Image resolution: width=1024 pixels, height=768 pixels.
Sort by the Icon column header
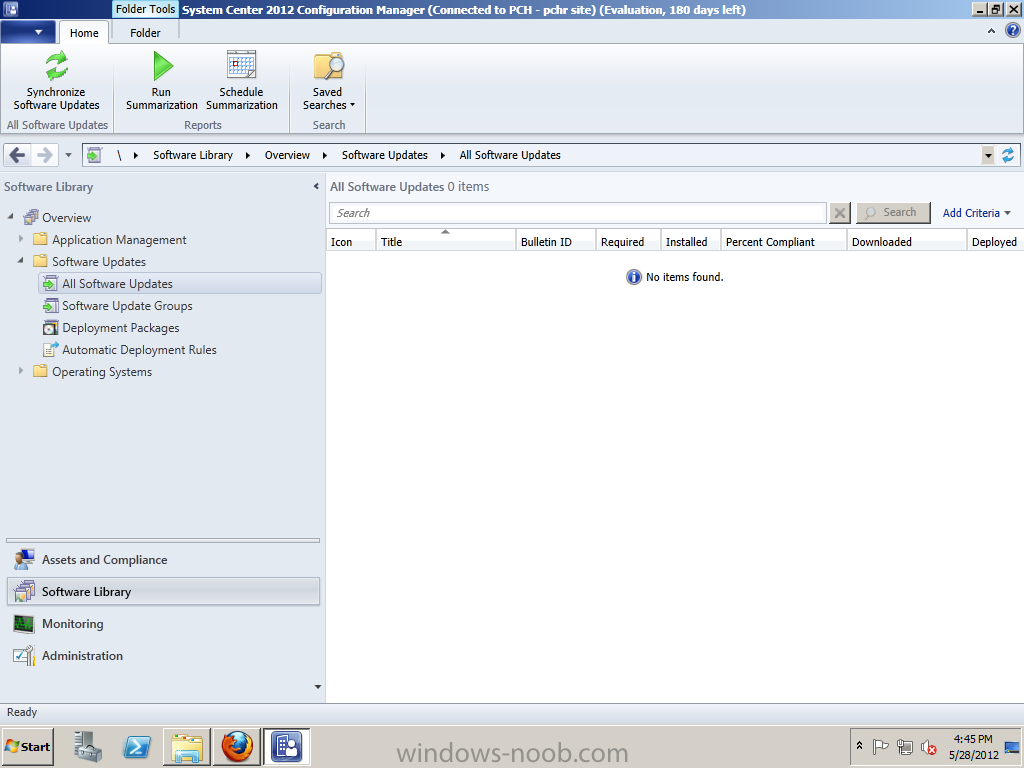point(351,241)
